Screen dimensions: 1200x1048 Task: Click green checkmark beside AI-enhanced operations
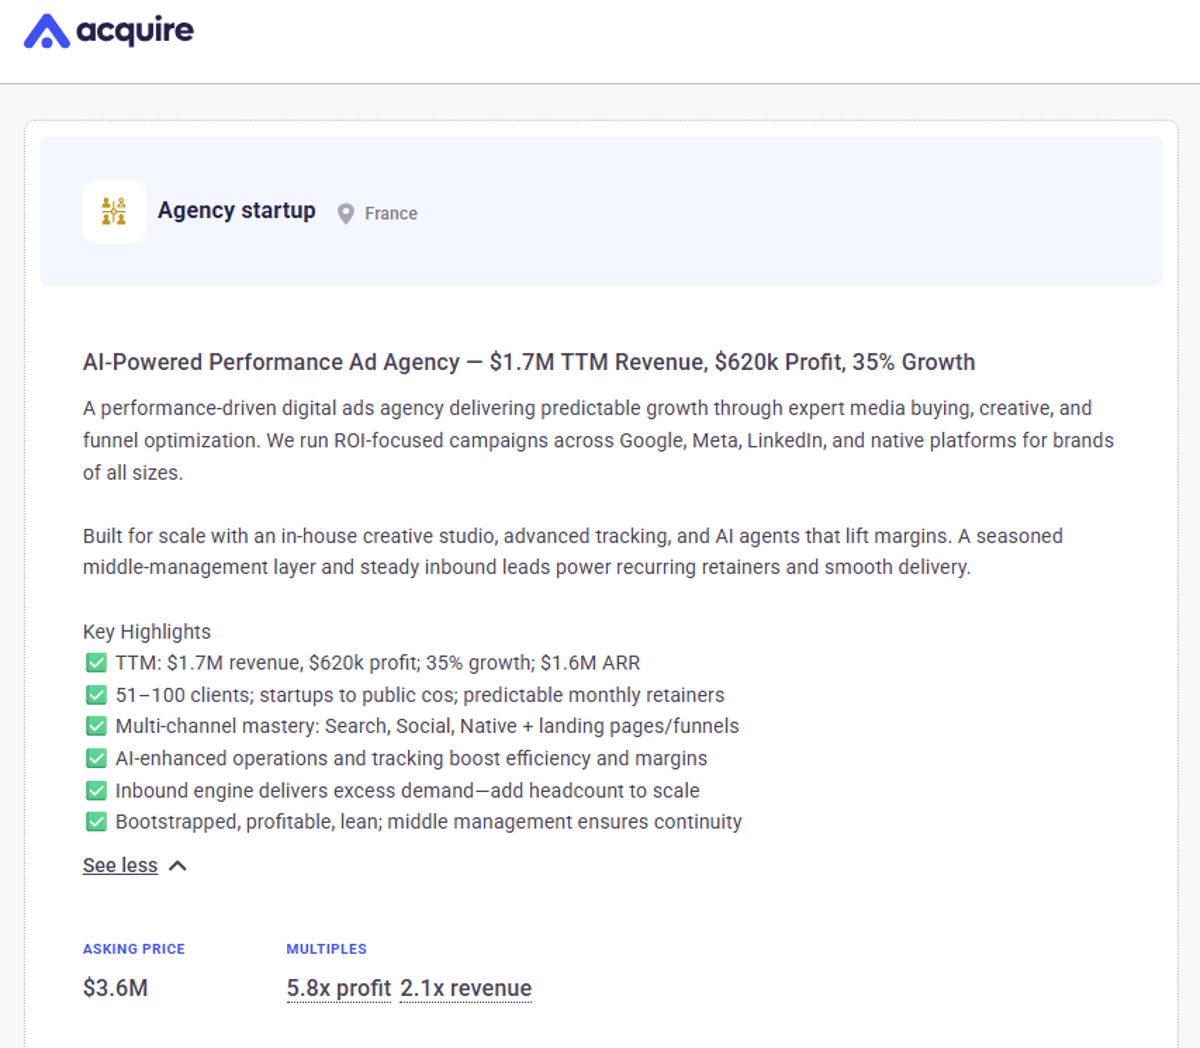pos(96,758)
